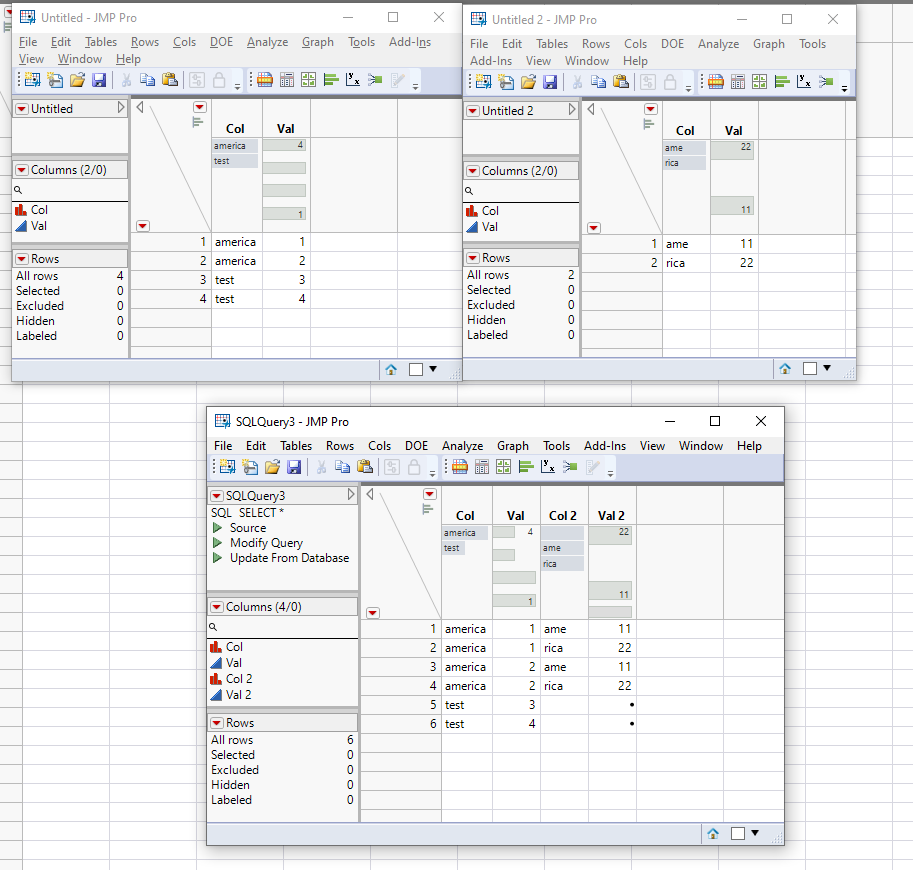The image size is (913, 870).
Task: Open Rows red triangle menu in Untitled 2
Action: 473,258
